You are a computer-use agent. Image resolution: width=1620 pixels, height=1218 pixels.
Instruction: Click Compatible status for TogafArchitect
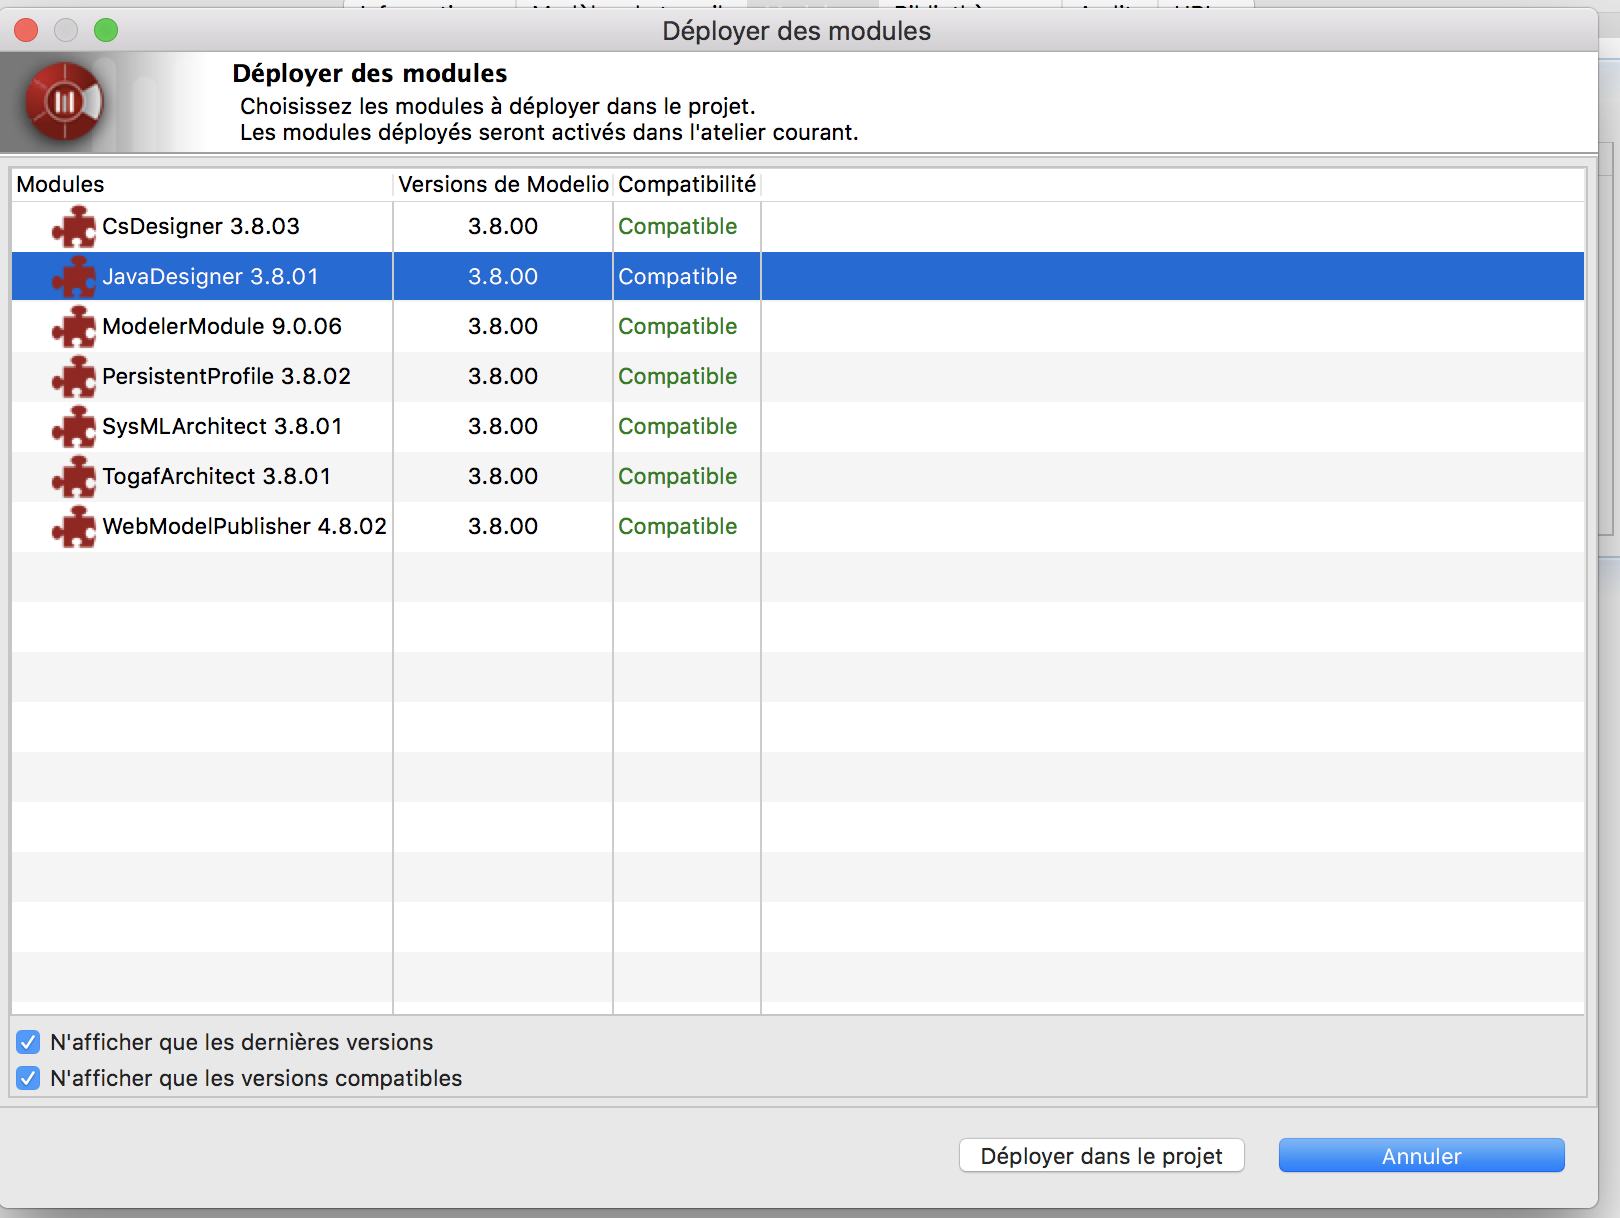point(677,477)
